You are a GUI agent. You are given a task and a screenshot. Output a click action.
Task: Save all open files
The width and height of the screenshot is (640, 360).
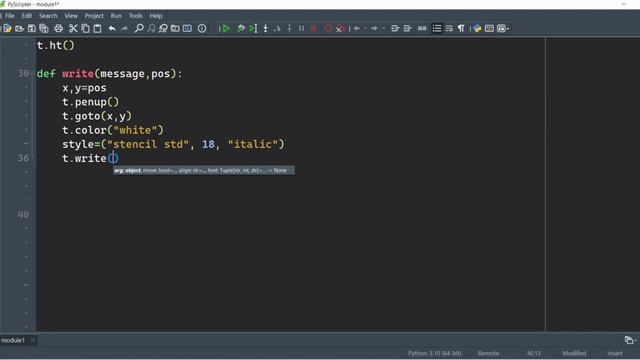[44, 29]
